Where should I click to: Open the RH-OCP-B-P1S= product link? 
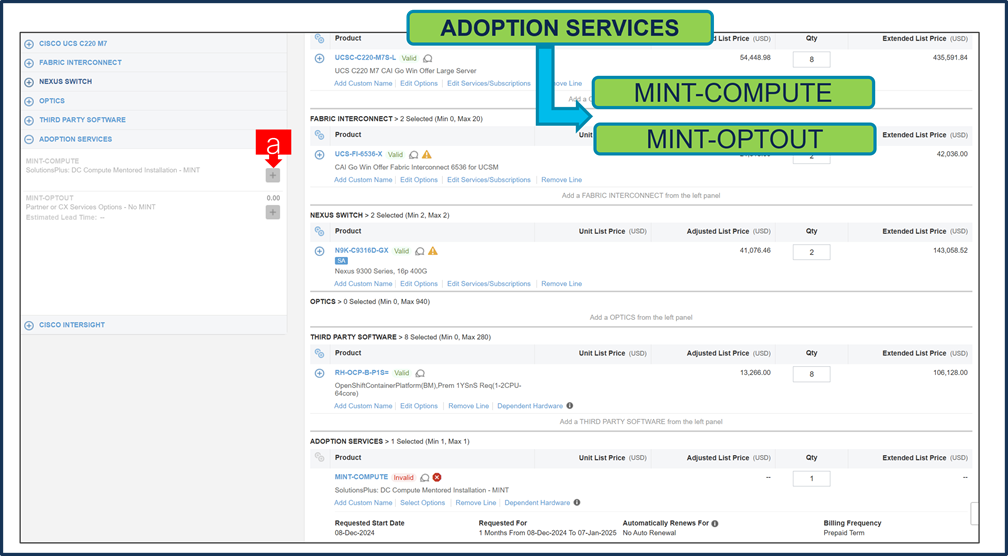pos(362,373)
